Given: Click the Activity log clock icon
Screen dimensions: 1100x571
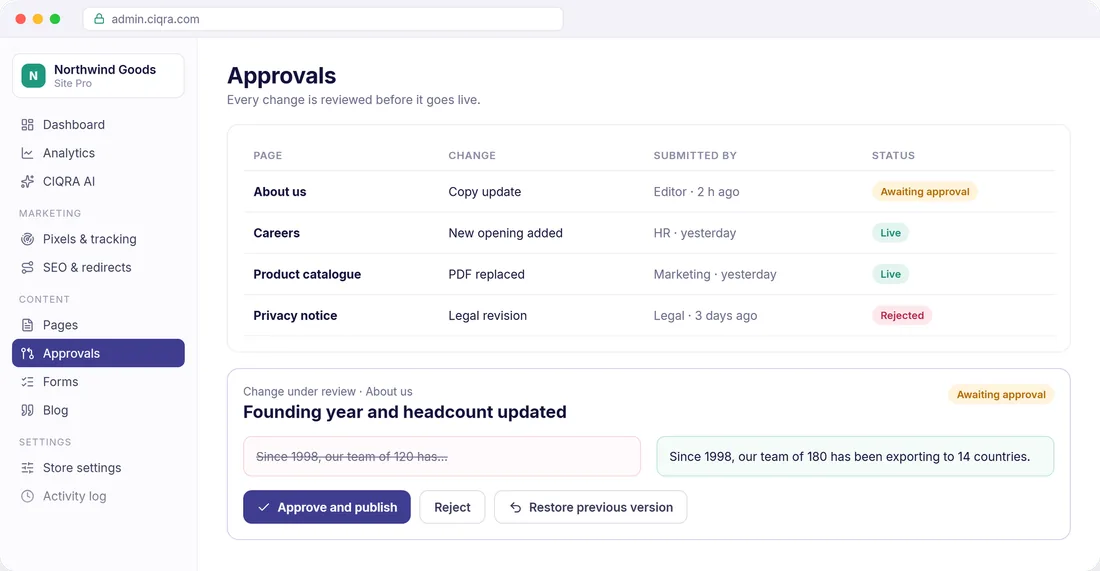Looking at the screenshot, I should (x=27, y=496).
